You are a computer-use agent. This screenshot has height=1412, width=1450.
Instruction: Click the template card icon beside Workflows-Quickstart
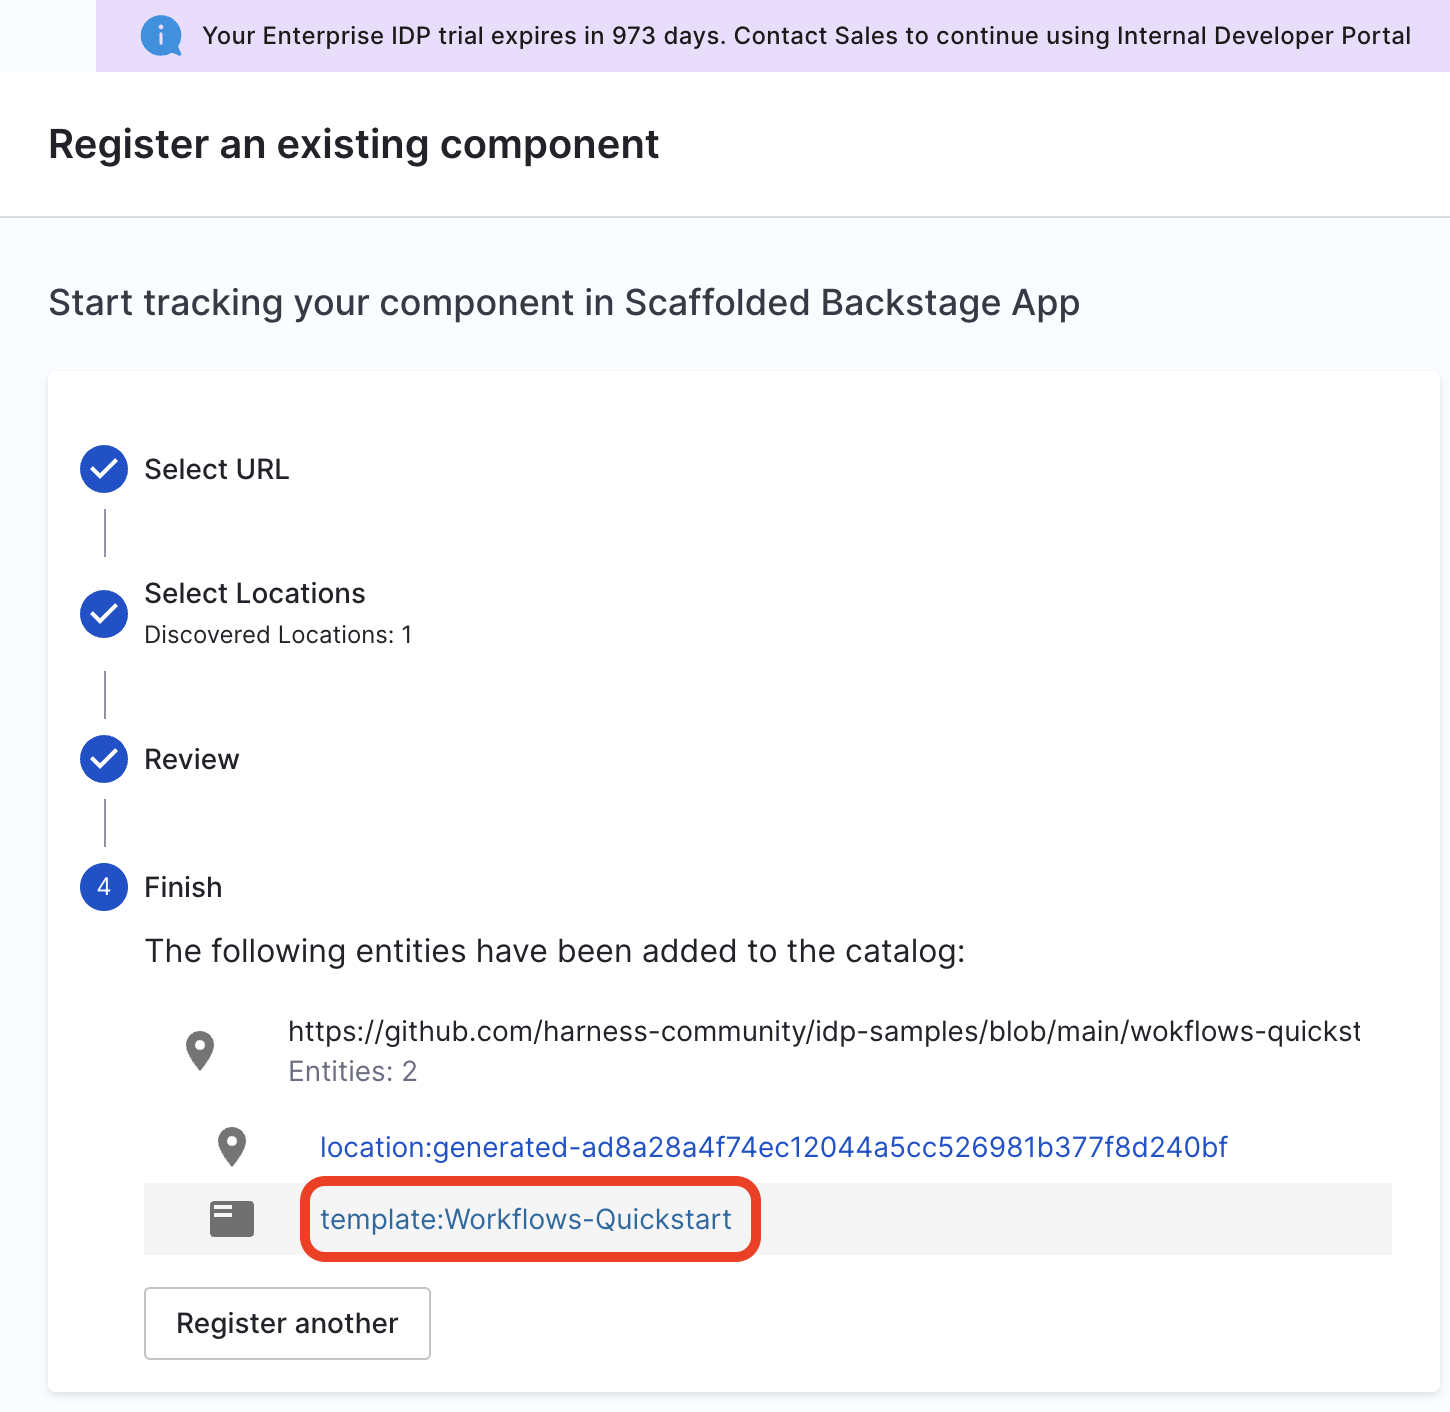click(232, 1219)
